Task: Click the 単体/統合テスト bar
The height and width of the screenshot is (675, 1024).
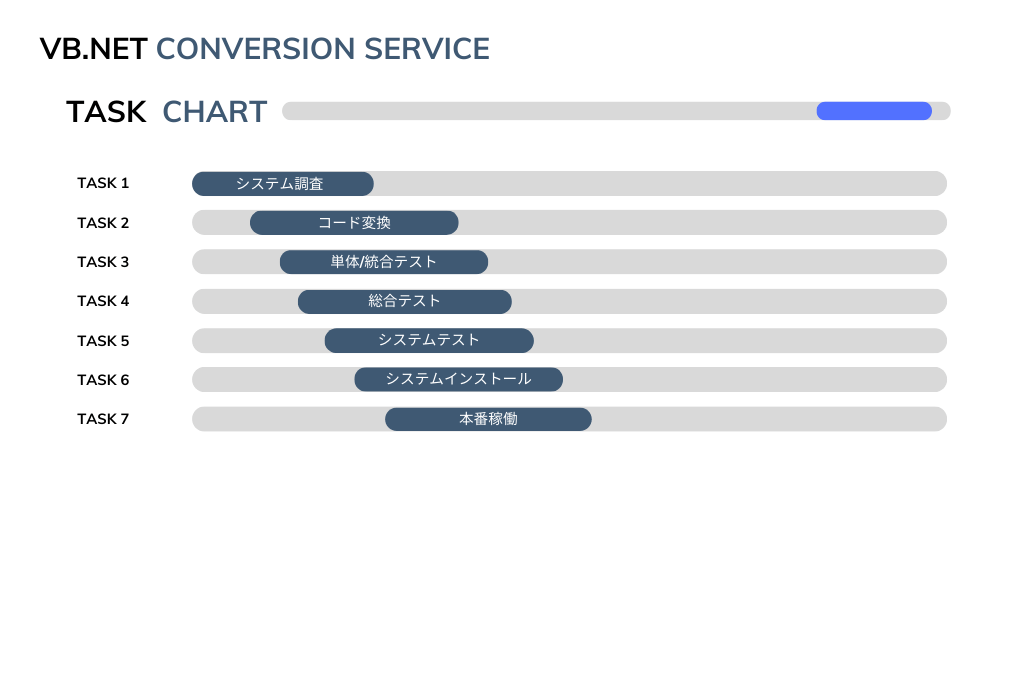Action: [384, 262]
